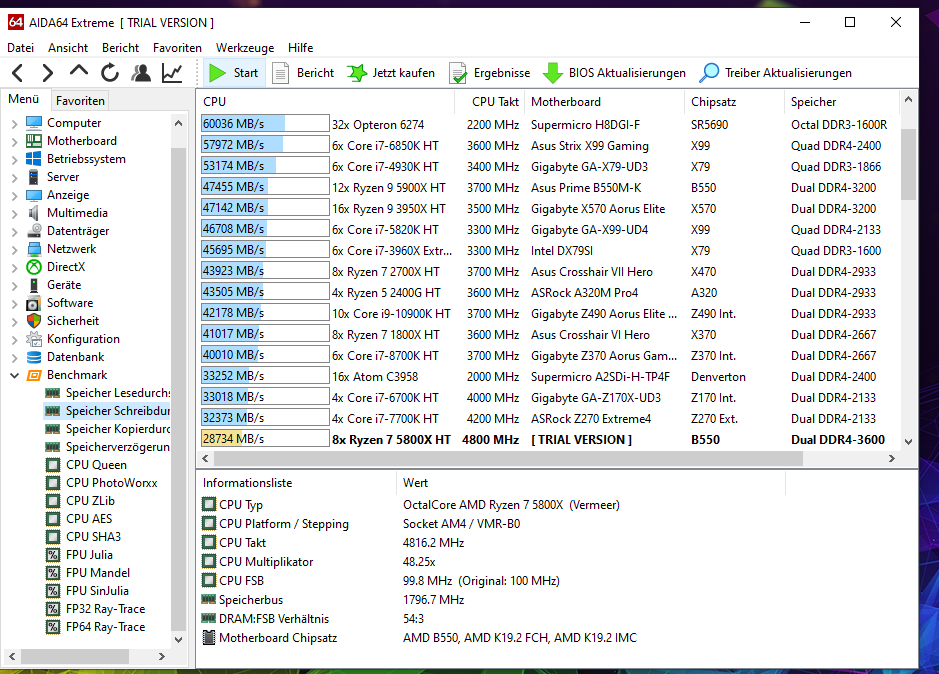This screenshot has width=939, height=674.
Task: Click the CPU Takt column header
Action: [x=490, y=102]
